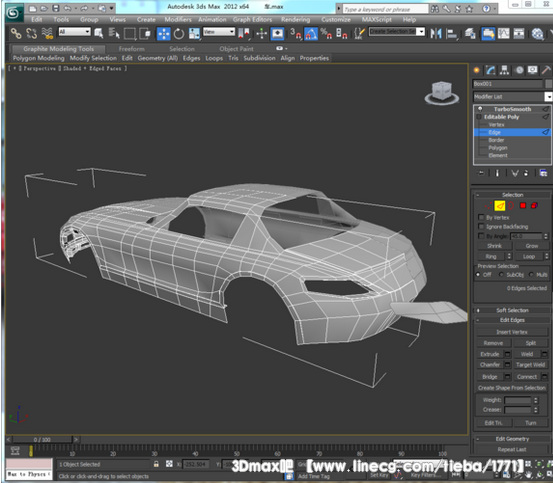Open the Utilities hammer panel tab
Screen dimensions: 553x483
[x=546, y=70]
